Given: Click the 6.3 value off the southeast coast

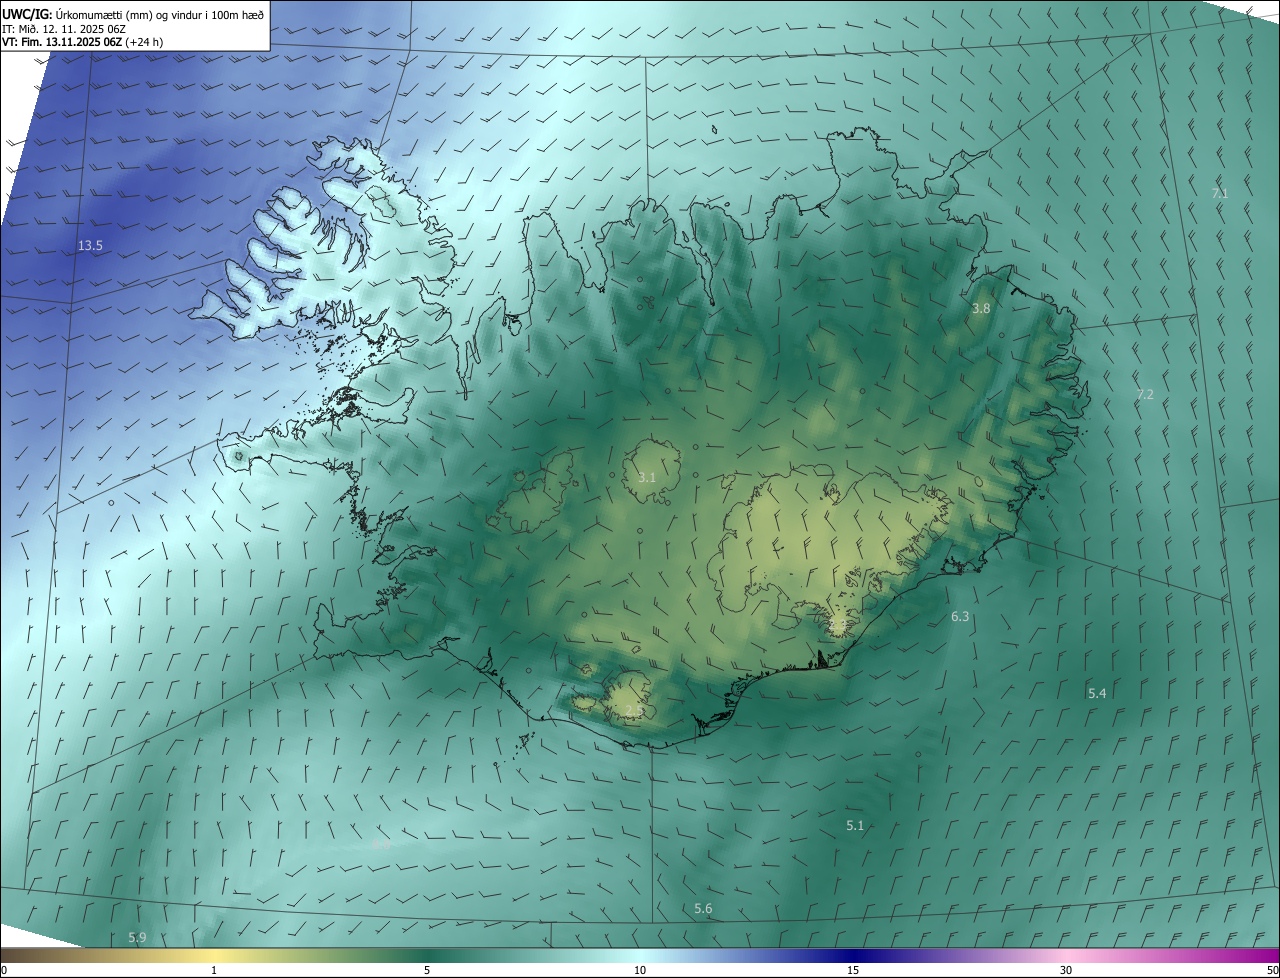Looking at the screenshot, I should point(960,617).
